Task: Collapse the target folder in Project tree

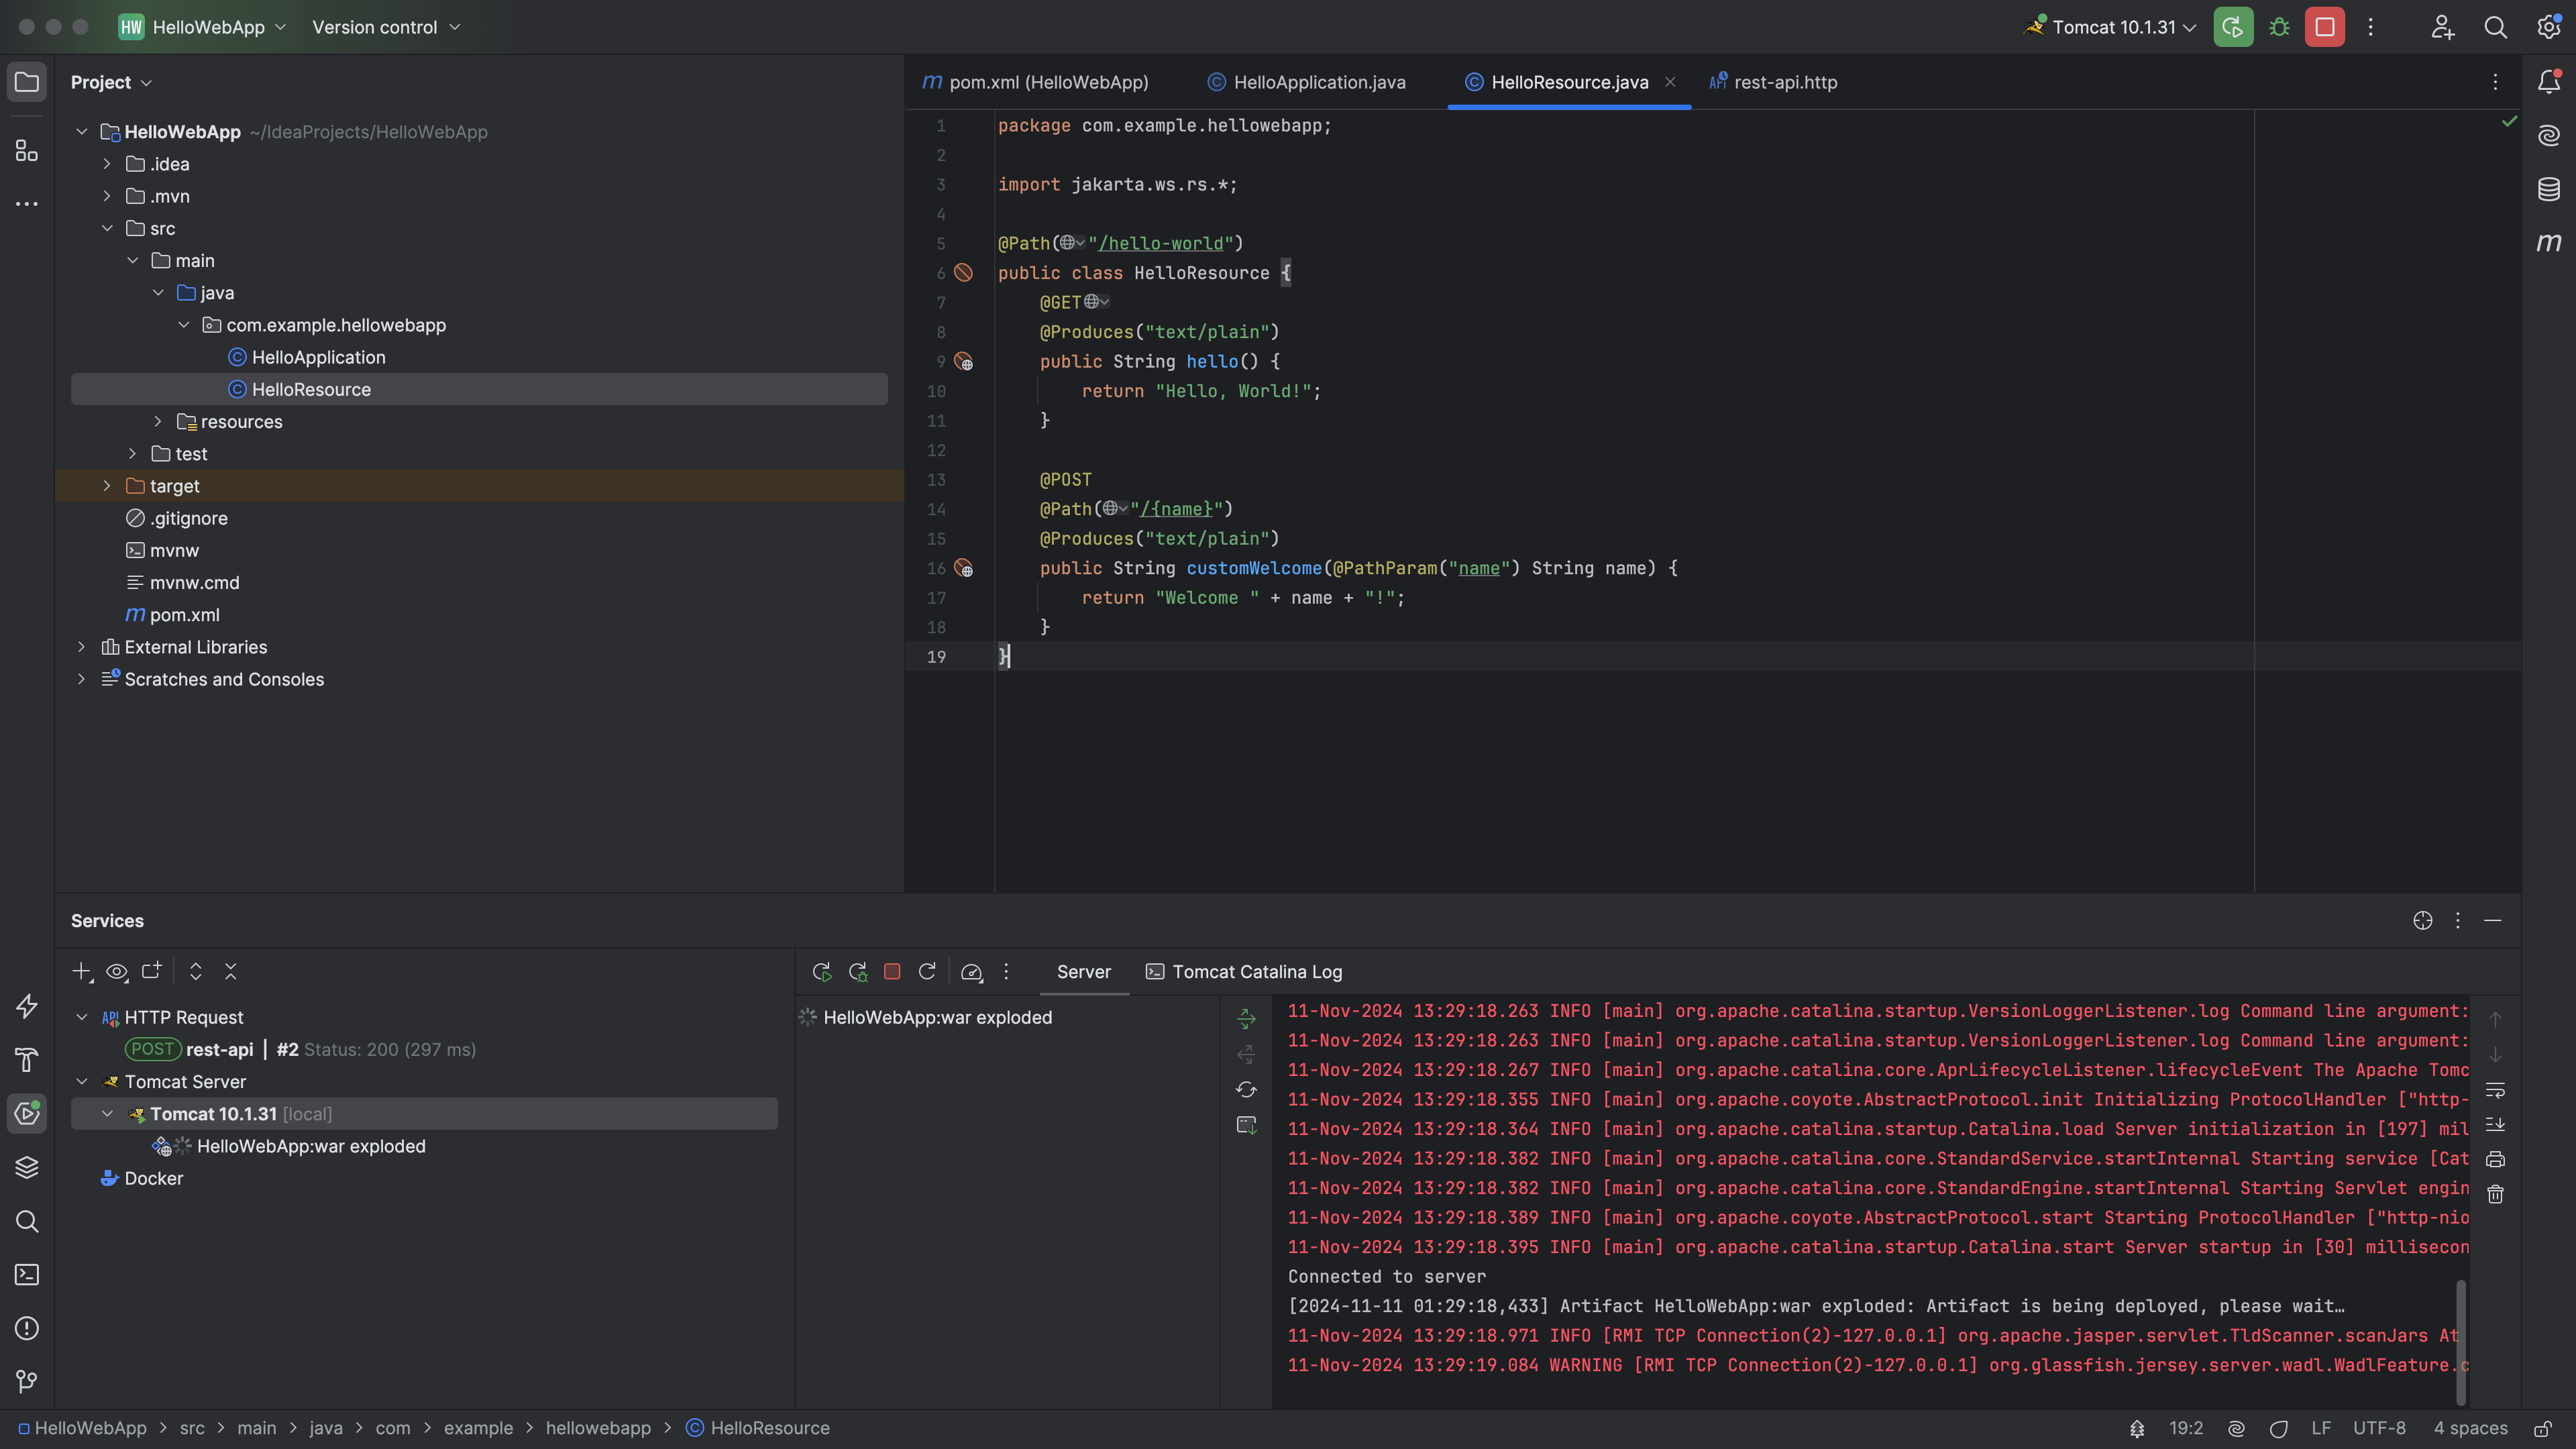Action: pos(107,486)
